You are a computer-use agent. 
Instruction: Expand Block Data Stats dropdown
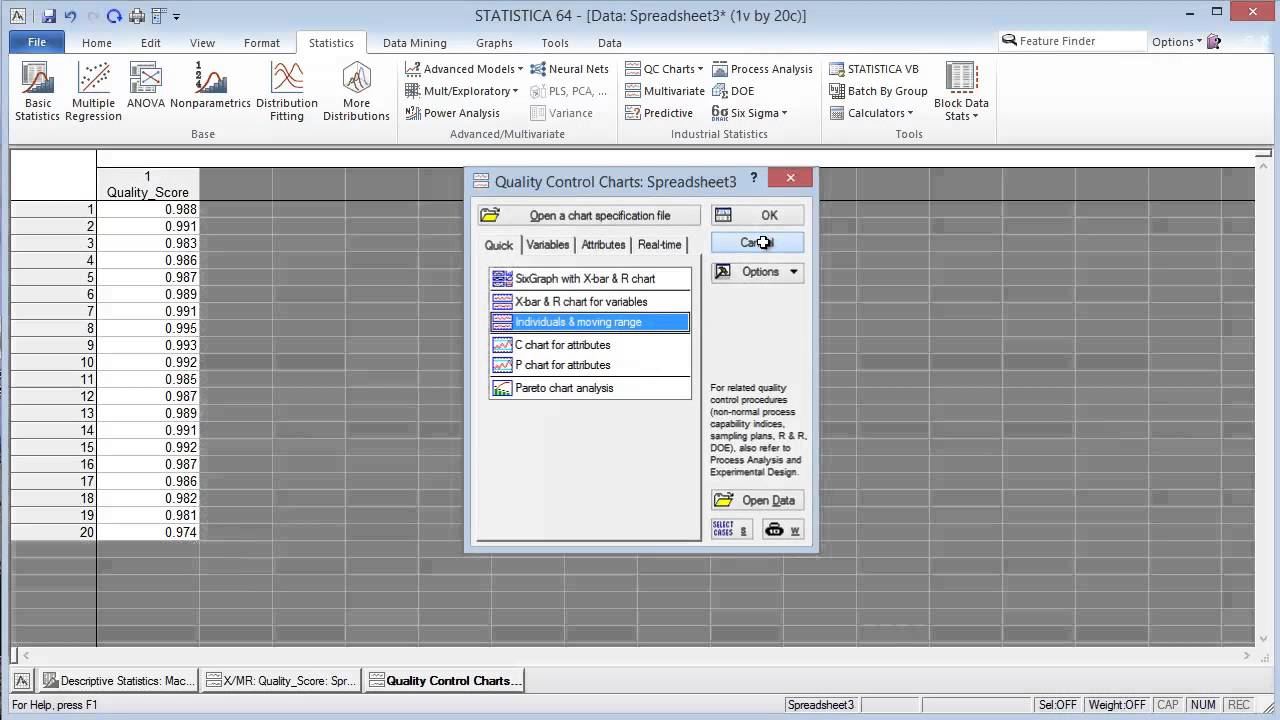(x=961, y=92)
